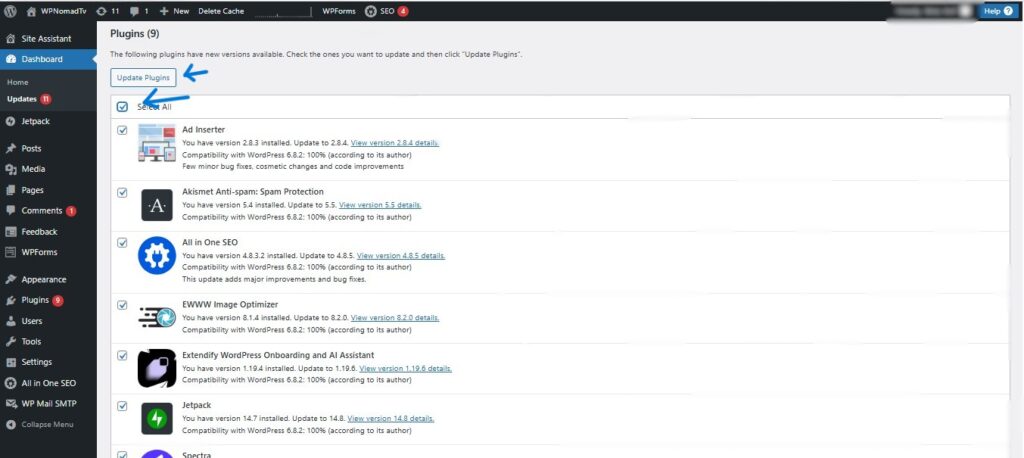This screenshot has height=458, width=1024.
Task: Uncheck the All in One SEO checkbox
Action: coord(122,242)
